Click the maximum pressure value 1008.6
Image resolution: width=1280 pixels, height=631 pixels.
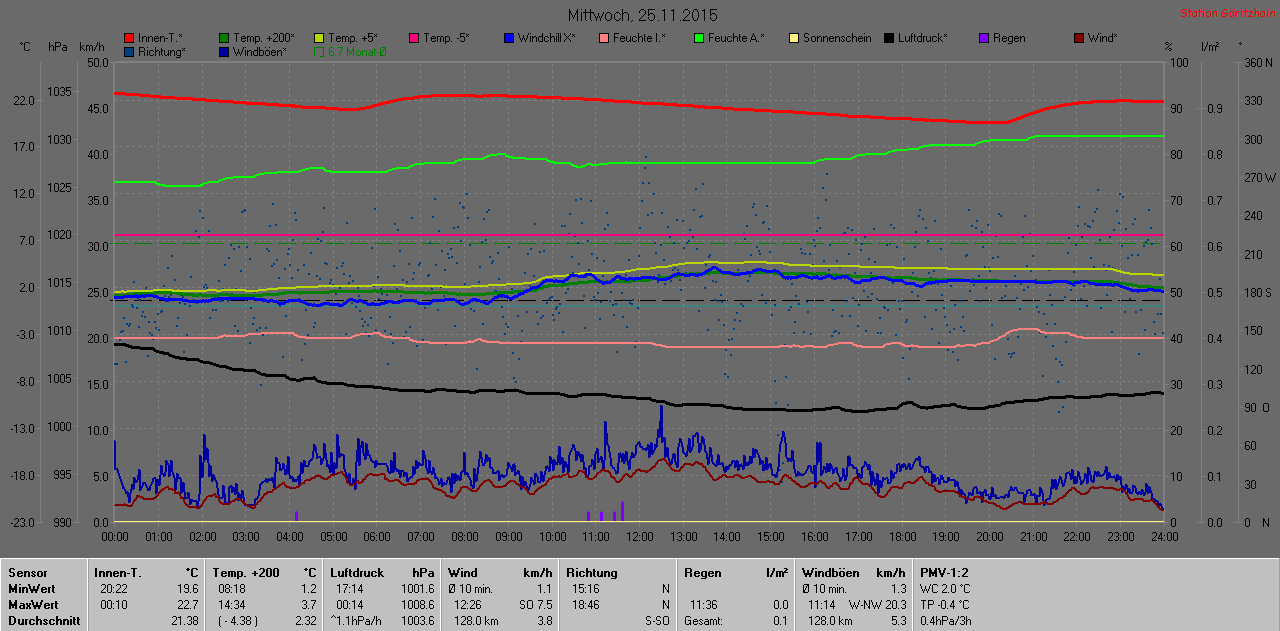pyautogui.click(x=417, y=605)
